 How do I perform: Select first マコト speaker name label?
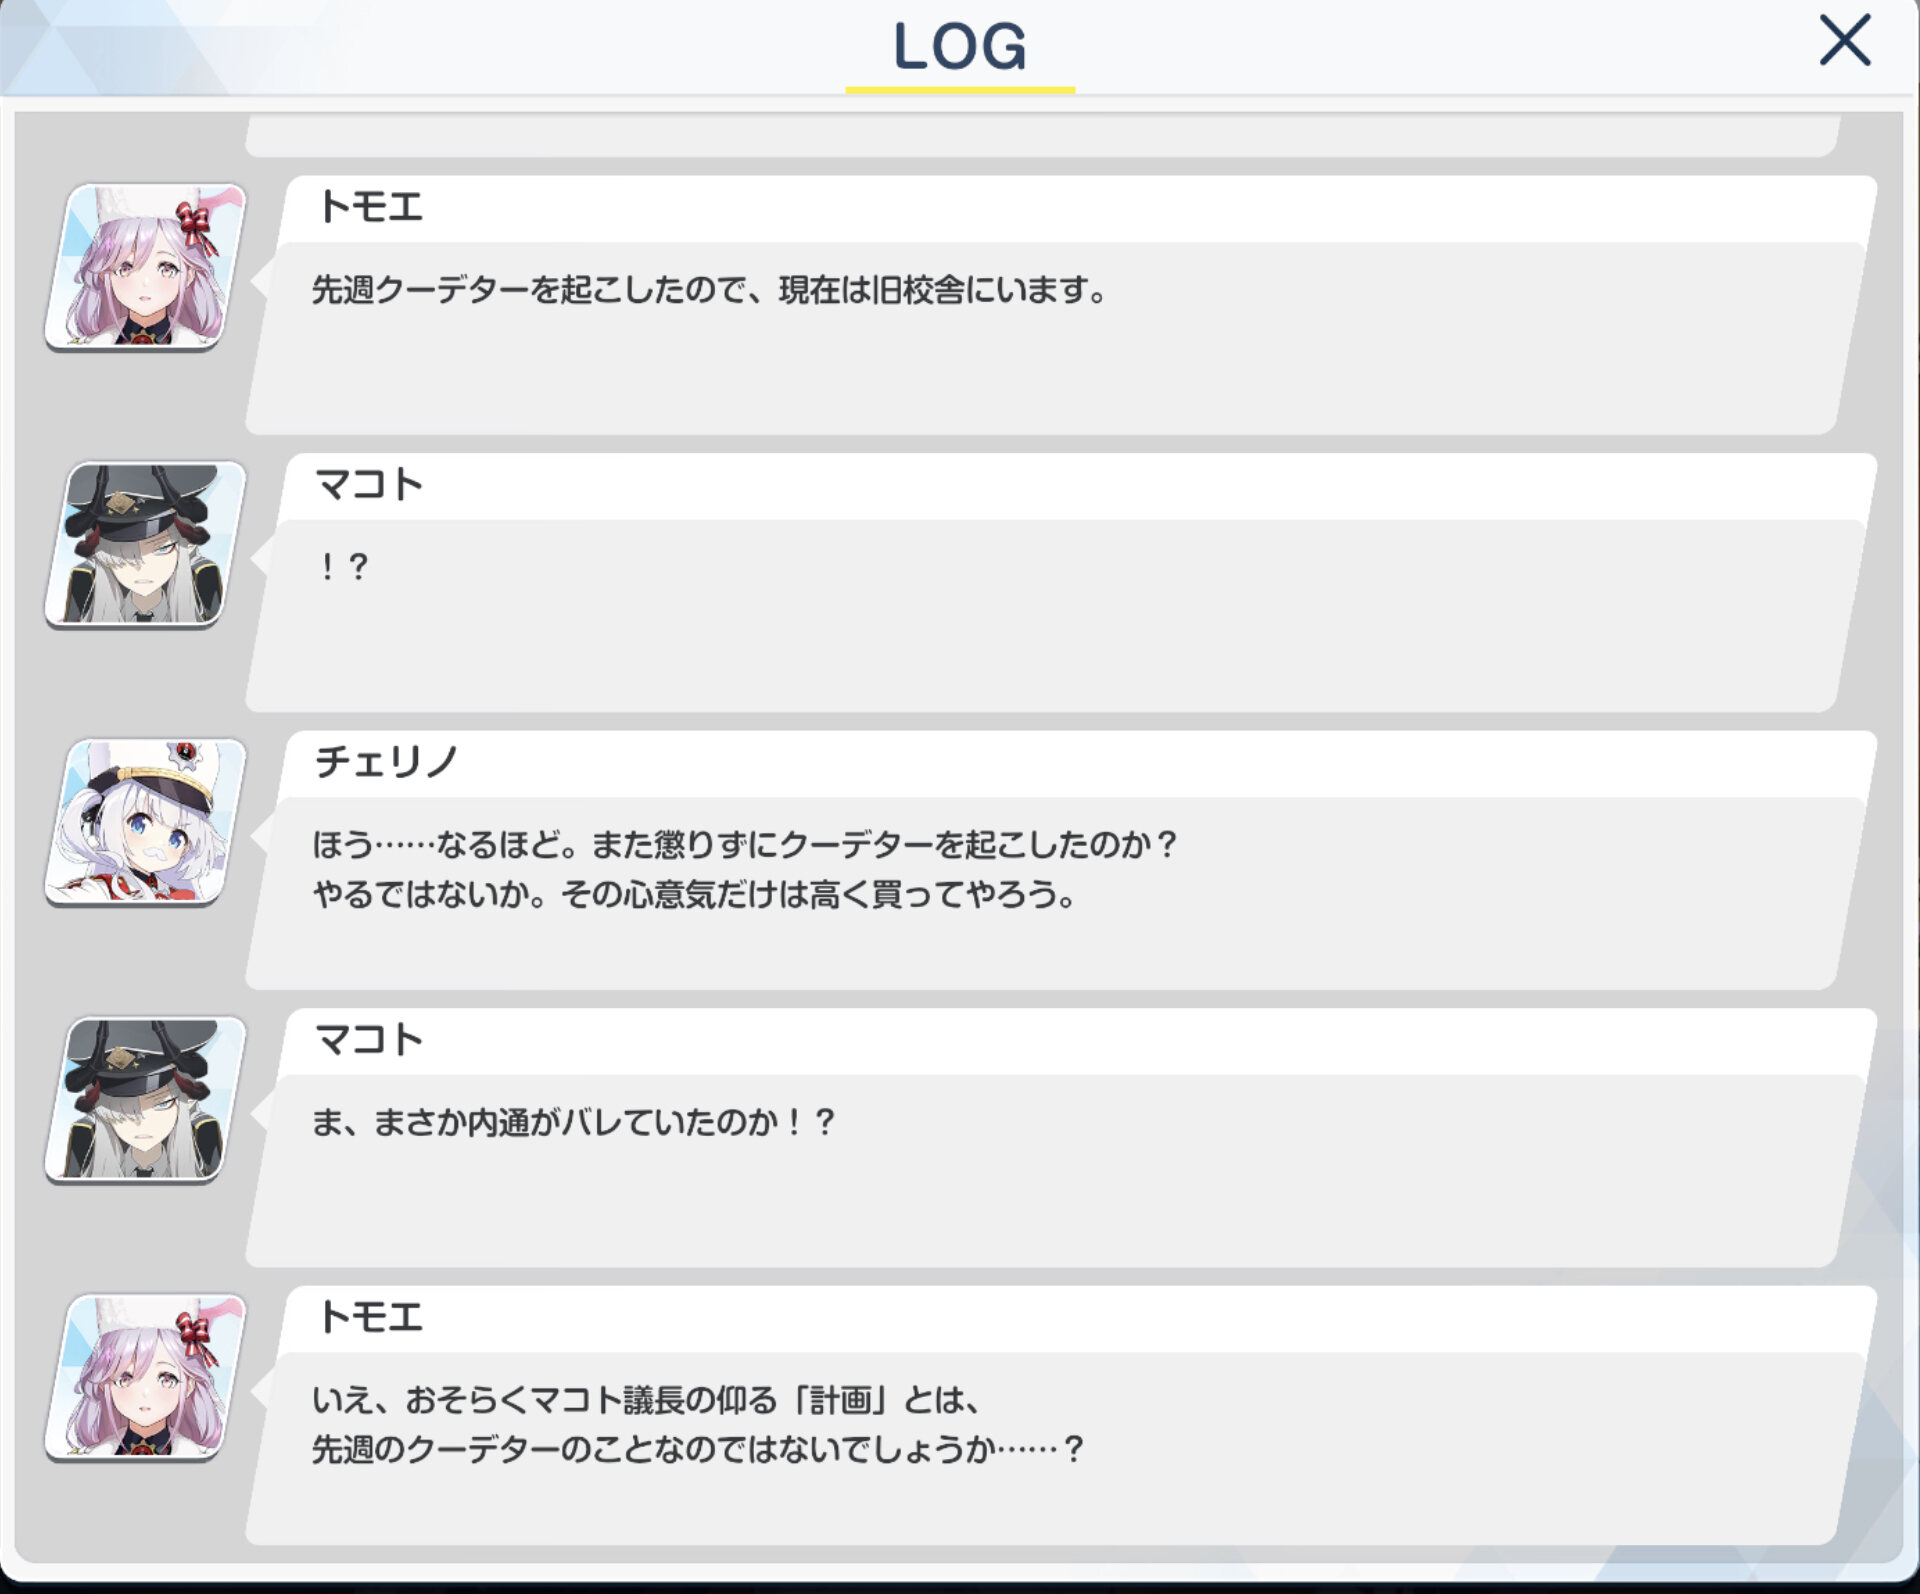coord(369,485)
